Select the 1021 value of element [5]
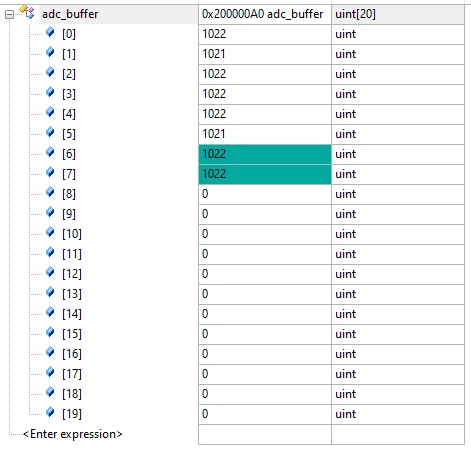Viewport: 471px width, 451px height. click(x=265, y=134)
